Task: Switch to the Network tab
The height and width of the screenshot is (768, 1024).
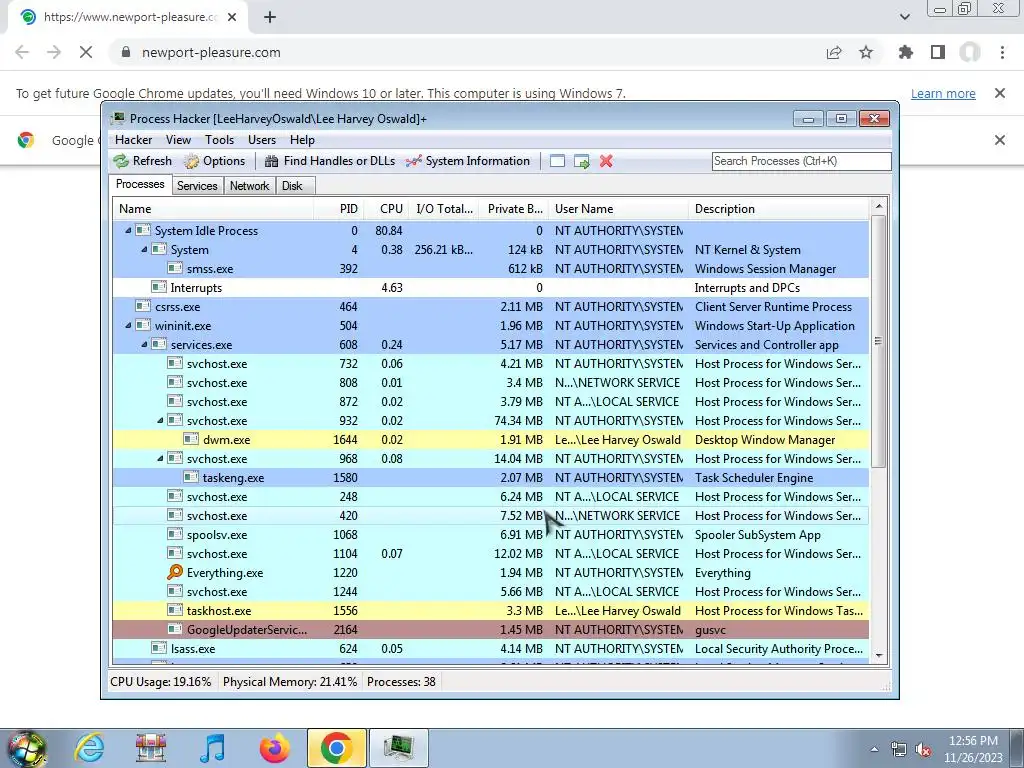Action: point(249,186)
